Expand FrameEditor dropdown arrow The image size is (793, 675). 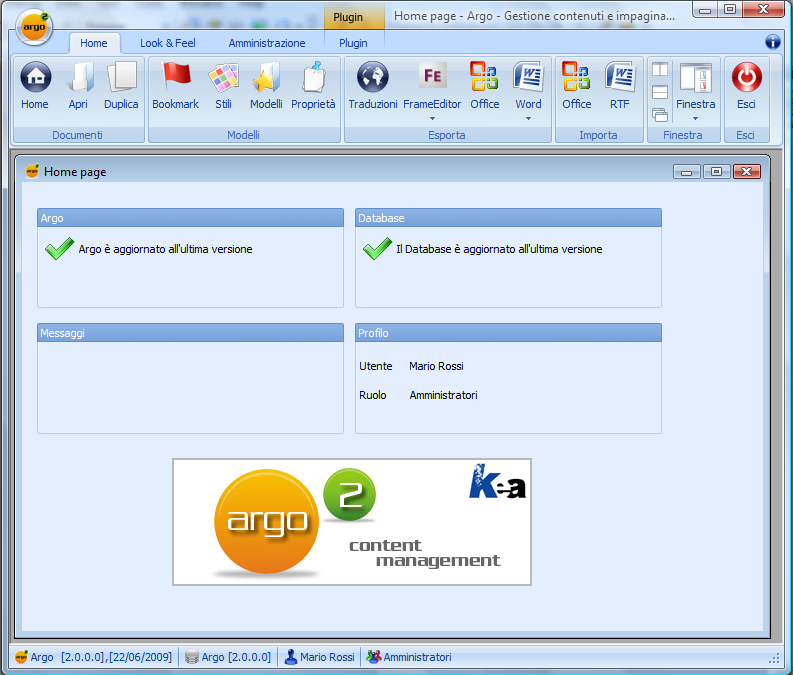coord(432,119)
